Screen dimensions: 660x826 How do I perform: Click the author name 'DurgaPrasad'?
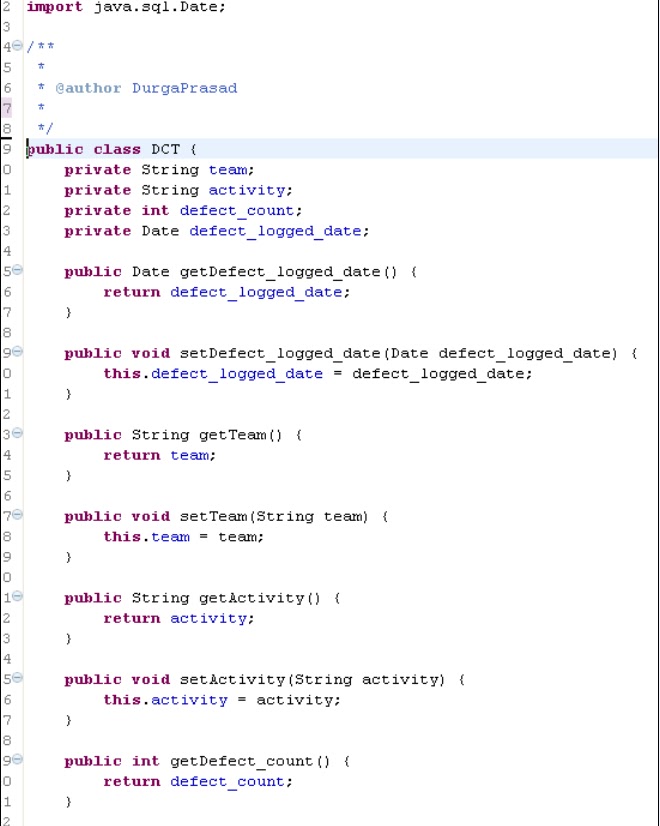click(x=184, y=88)
